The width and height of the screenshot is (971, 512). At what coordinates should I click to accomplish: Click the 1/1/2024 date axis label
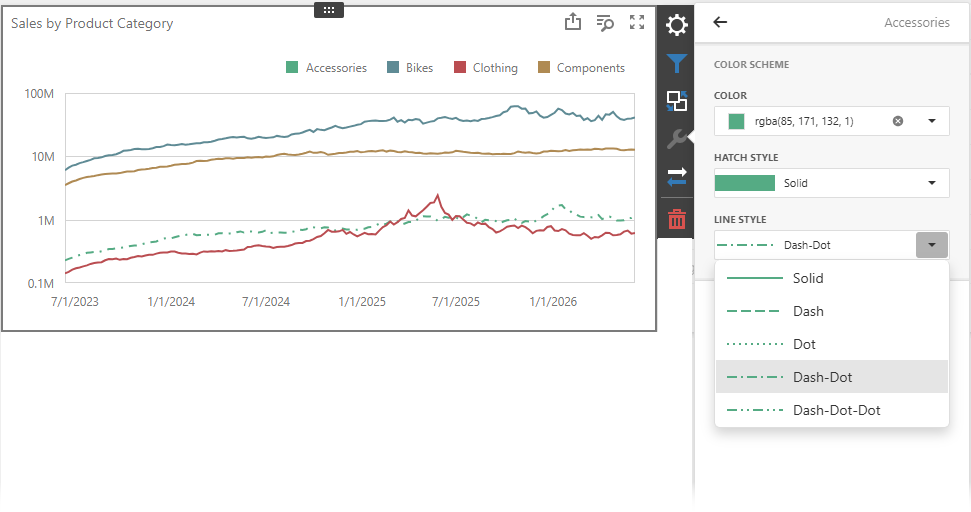coord(171,302)
